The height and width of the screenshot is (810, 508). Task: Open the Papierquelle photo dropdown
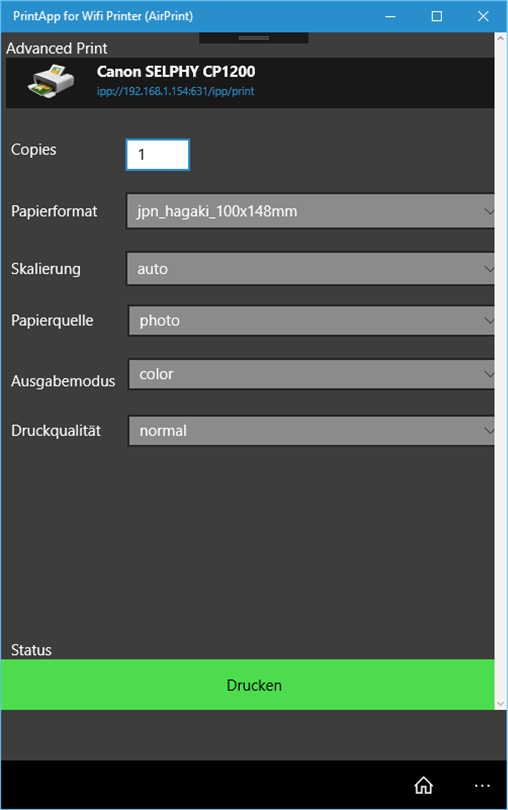311,320
